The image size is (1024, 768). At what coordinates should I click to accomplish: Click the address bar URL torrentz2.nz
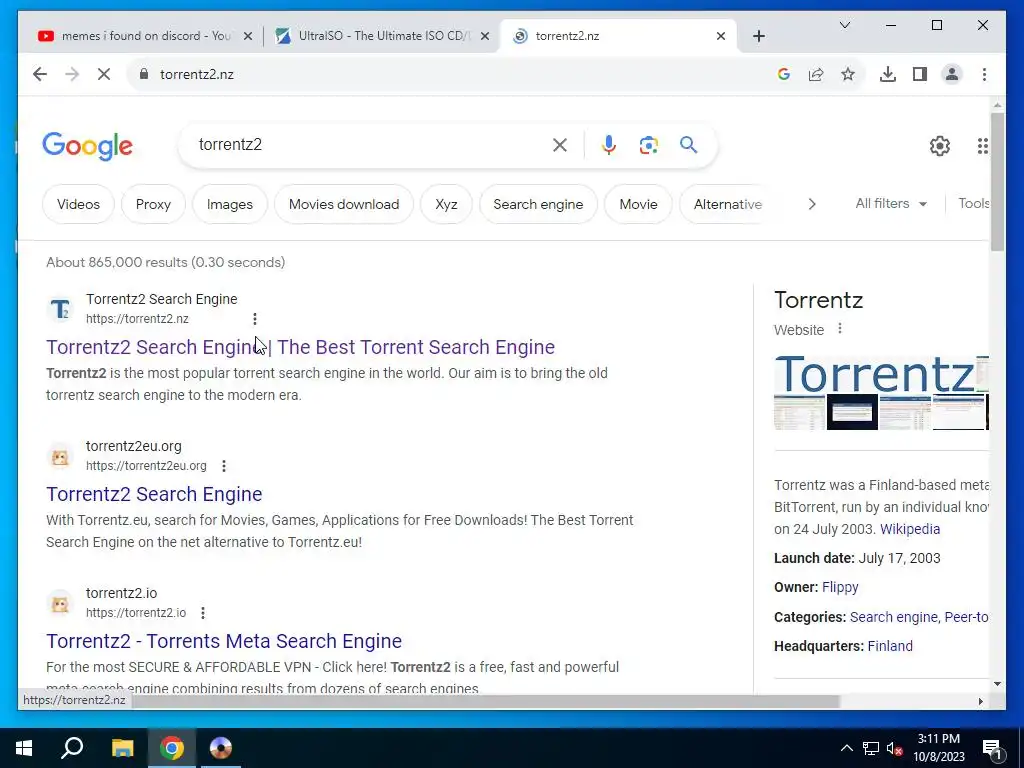pyautogui.click(x=197, y=74)
